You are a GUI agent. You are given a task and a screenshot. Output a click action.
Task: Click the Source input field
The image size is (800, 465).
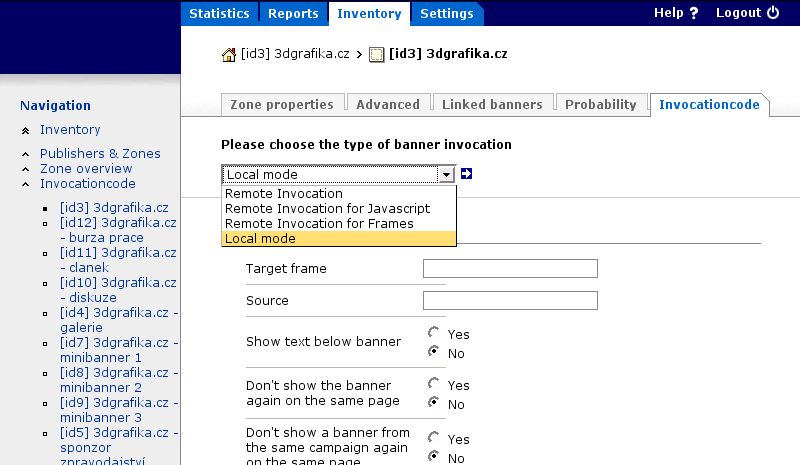tap(510, 301)
